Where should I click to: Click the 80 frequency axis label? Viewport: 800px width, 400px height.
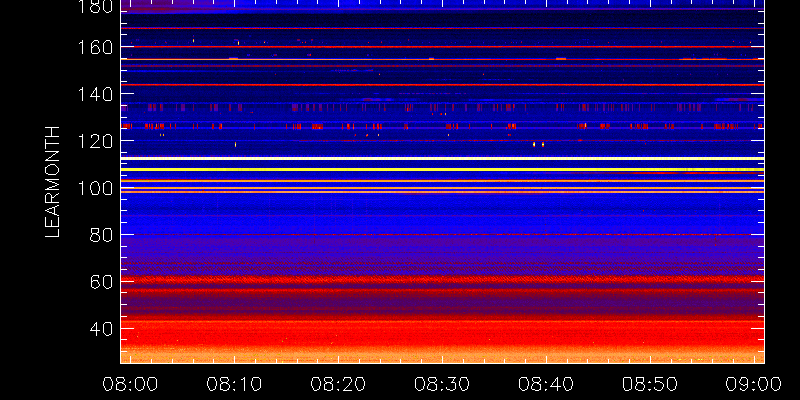(x=102, y=236)
